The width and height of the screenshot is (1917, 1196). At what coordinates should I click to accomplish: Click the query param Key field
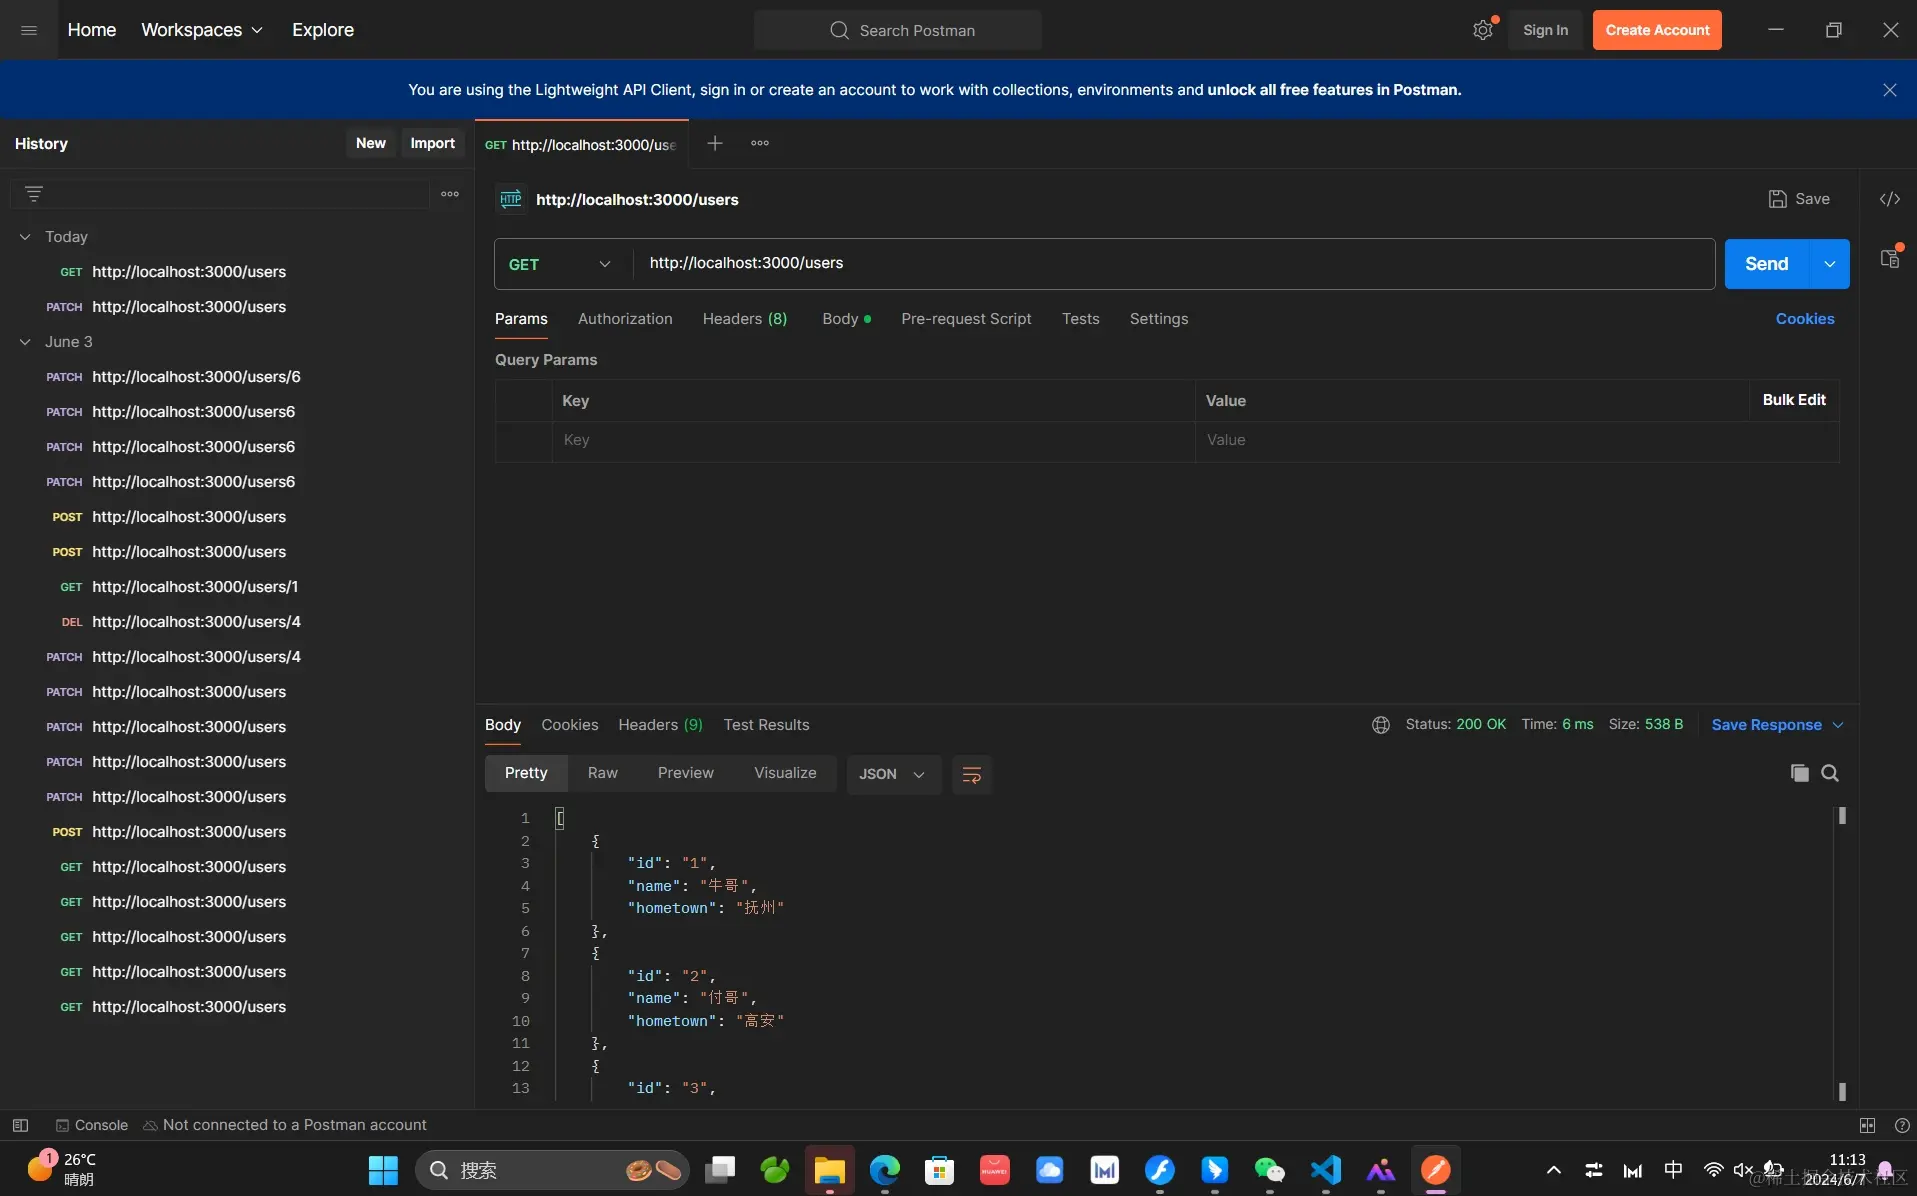click(x=873, y=440)
